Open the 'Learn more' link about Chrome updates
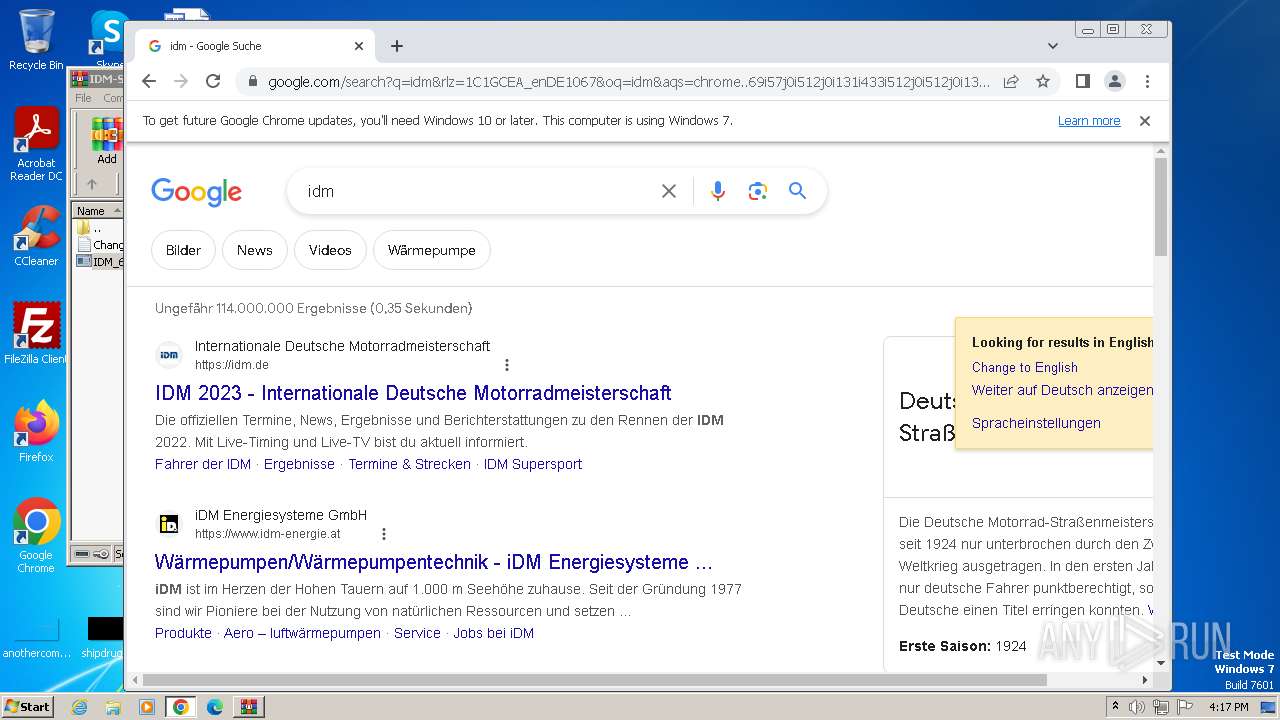 coord(1089,121)
